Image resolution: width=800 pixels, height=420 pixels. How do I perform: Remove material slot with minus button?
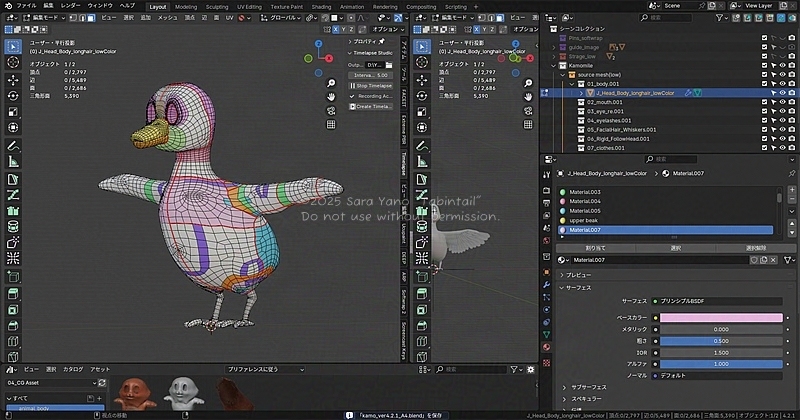pyautogui.click(x=792, y=199)
